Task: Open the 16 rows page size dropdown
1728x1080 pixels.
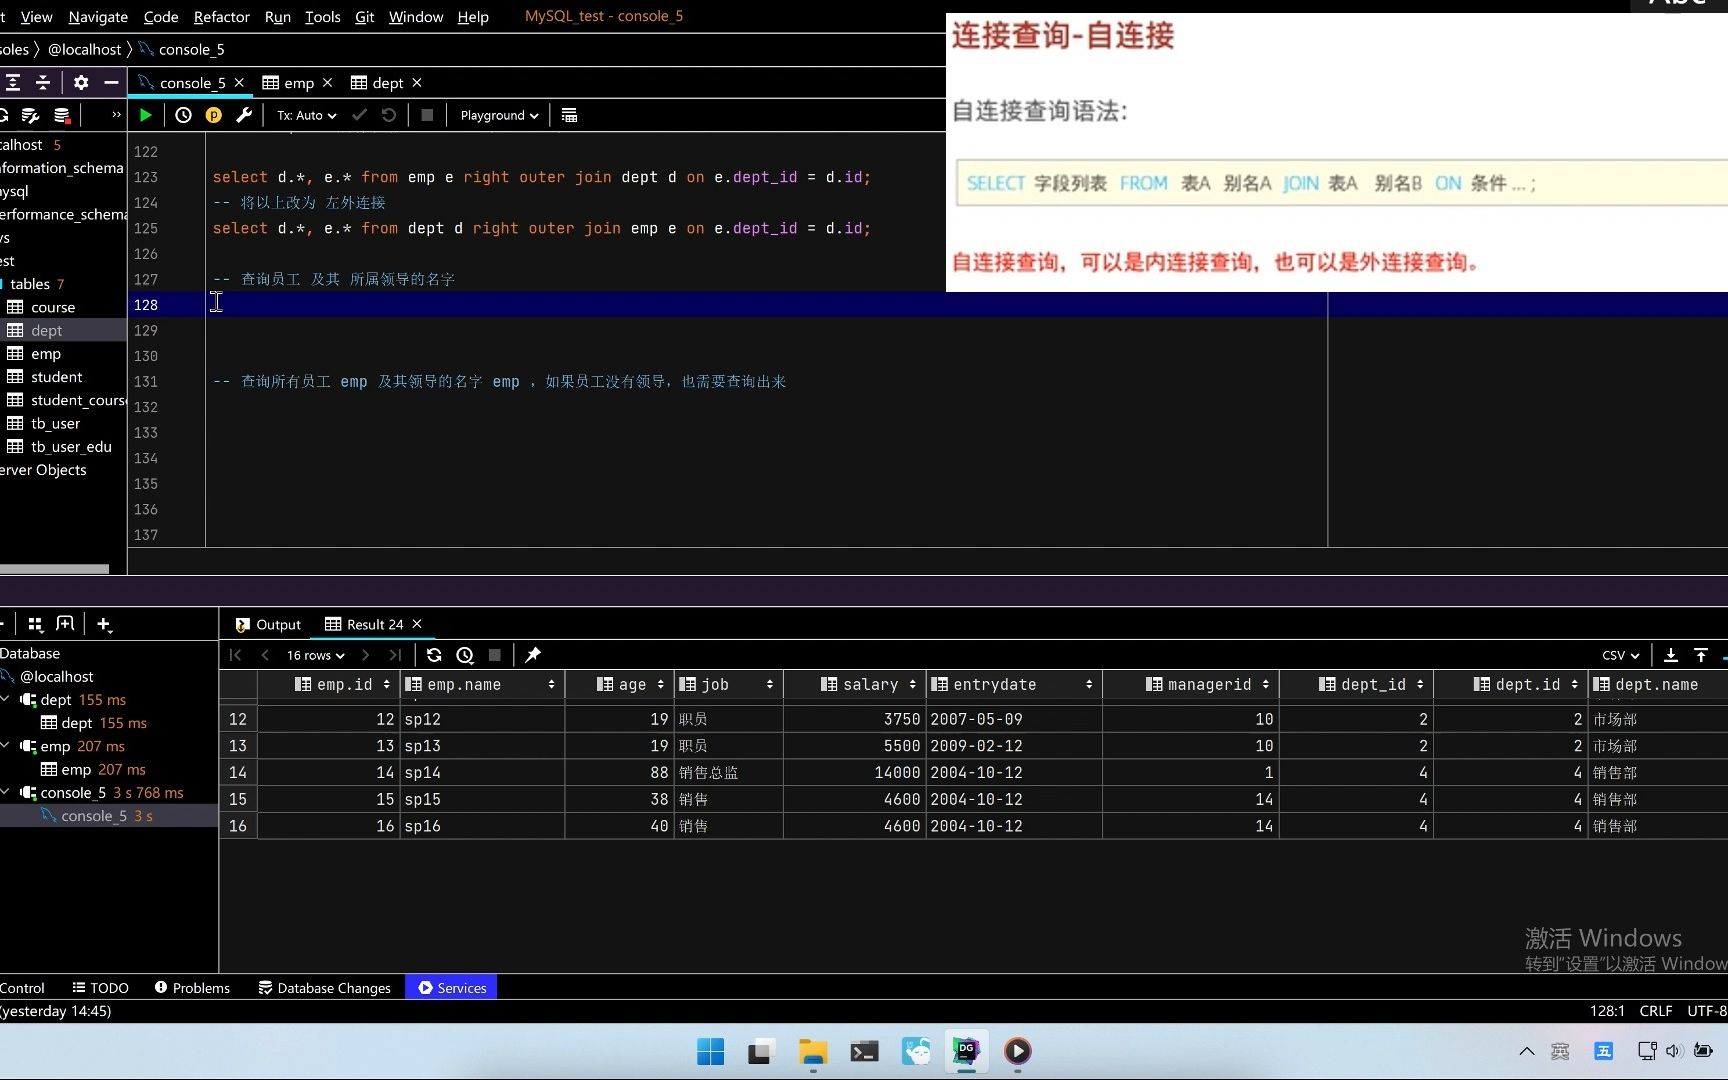Action: click(x=315, y=655)
